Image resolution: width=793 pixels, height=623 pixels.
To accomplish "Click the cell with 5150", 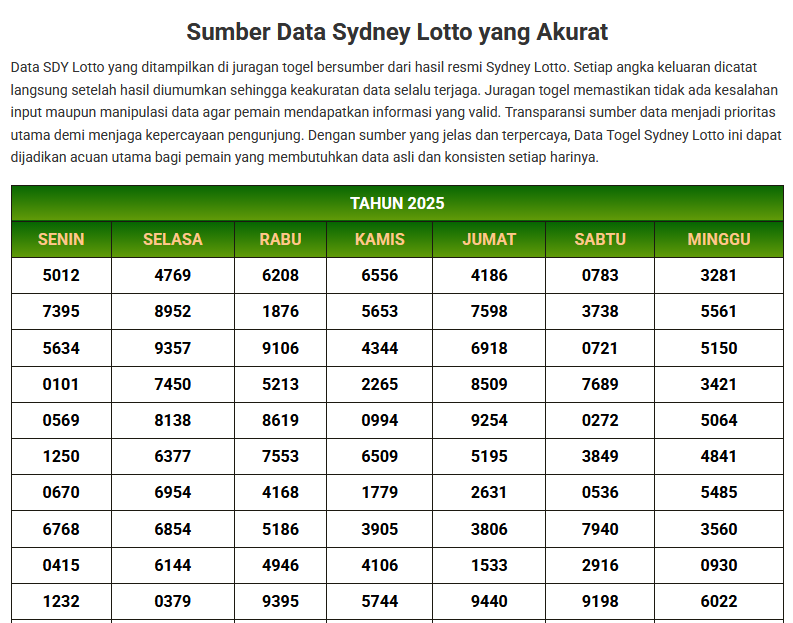I will coord(719,348).
